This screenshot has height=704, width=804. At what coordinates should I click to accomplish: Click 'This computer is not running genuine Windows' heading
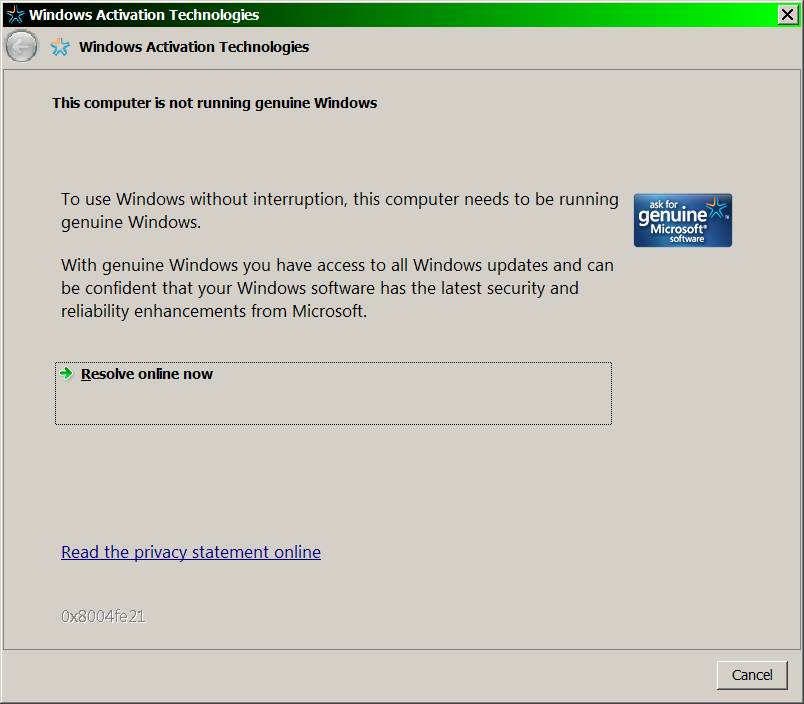click(x=214, y=103)
